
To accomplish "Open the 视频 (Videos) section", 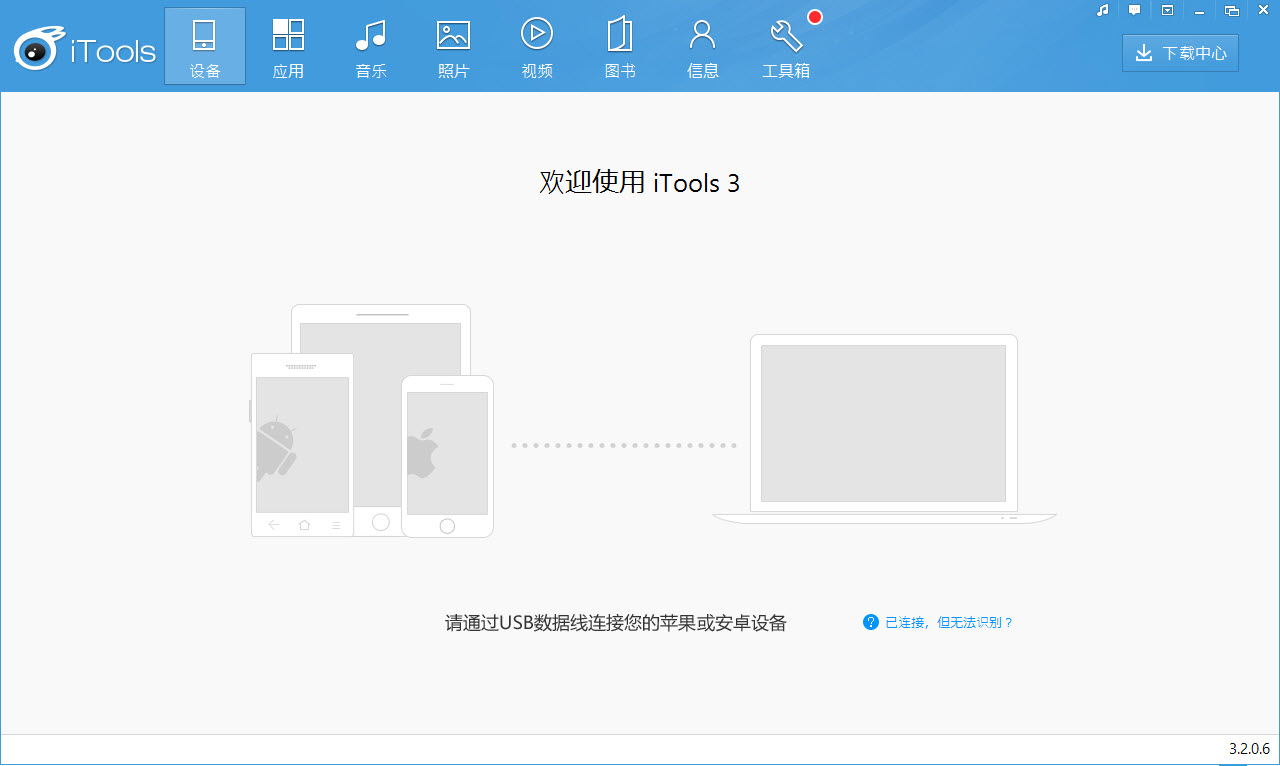I will pyautogui.click(x=537, y=45).
